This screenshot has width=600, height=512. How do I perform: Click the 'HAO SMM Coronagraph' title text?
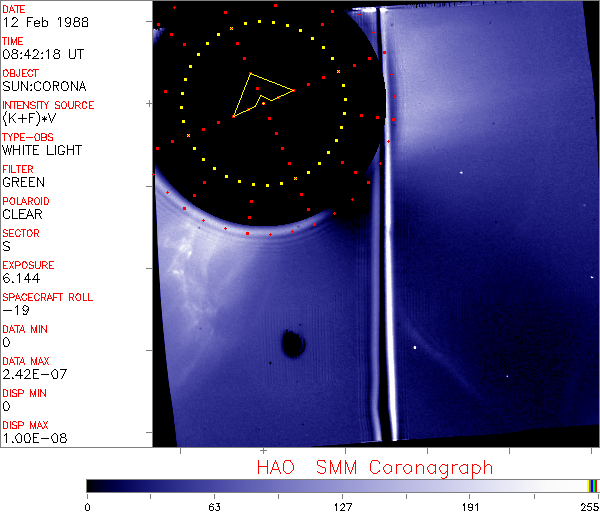tap(374, 467)
